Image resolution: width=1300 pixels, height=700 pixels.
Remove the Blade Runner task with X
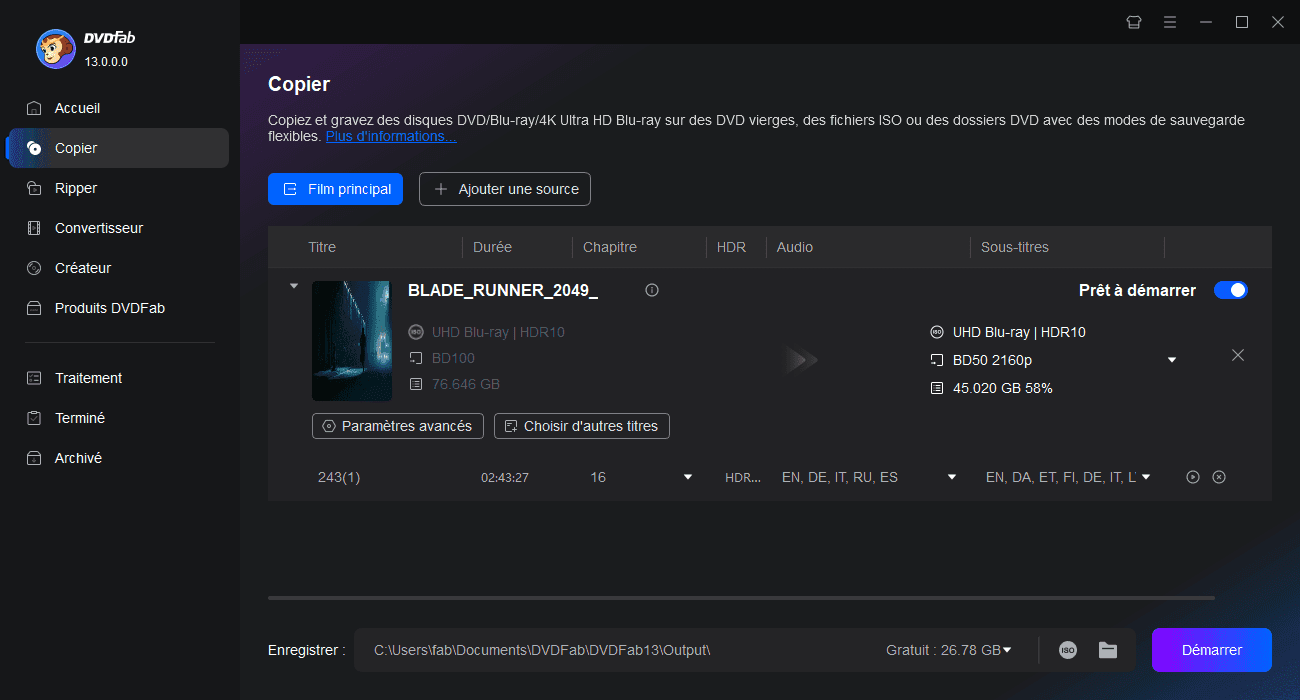tap(1238, 355)
